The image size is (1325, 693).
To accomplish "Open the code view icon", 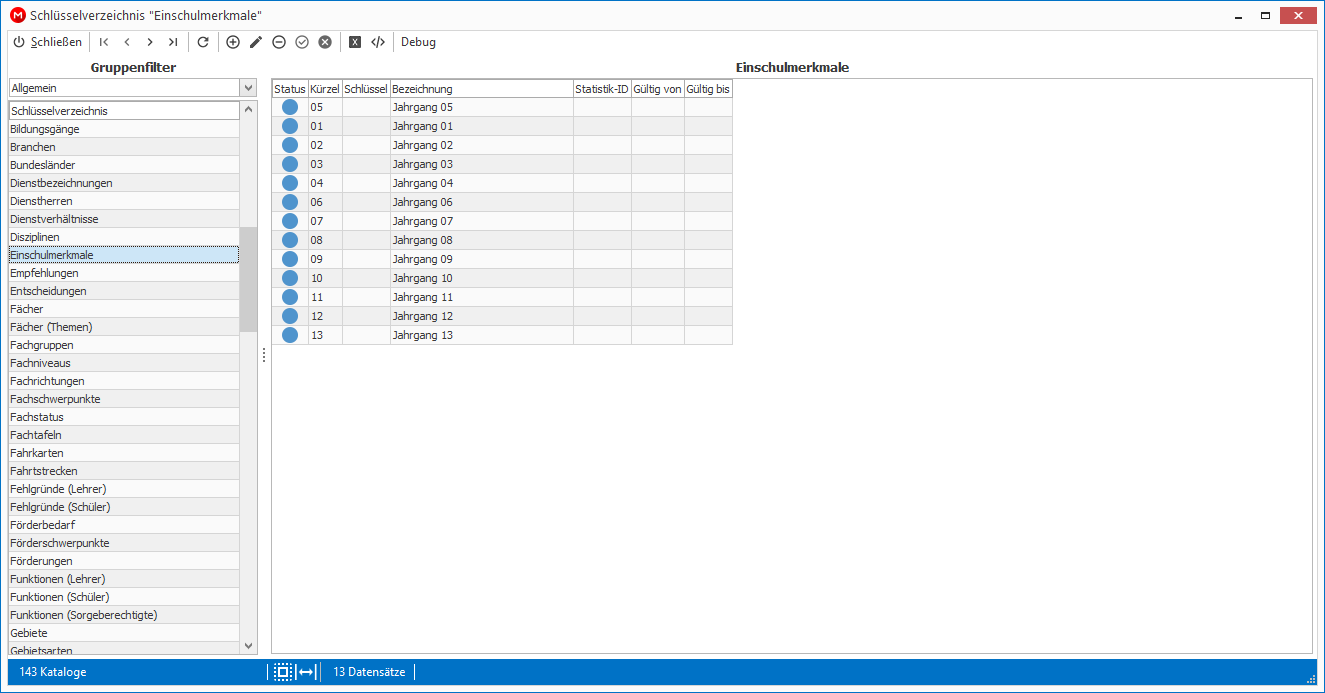I will [378, 42].
